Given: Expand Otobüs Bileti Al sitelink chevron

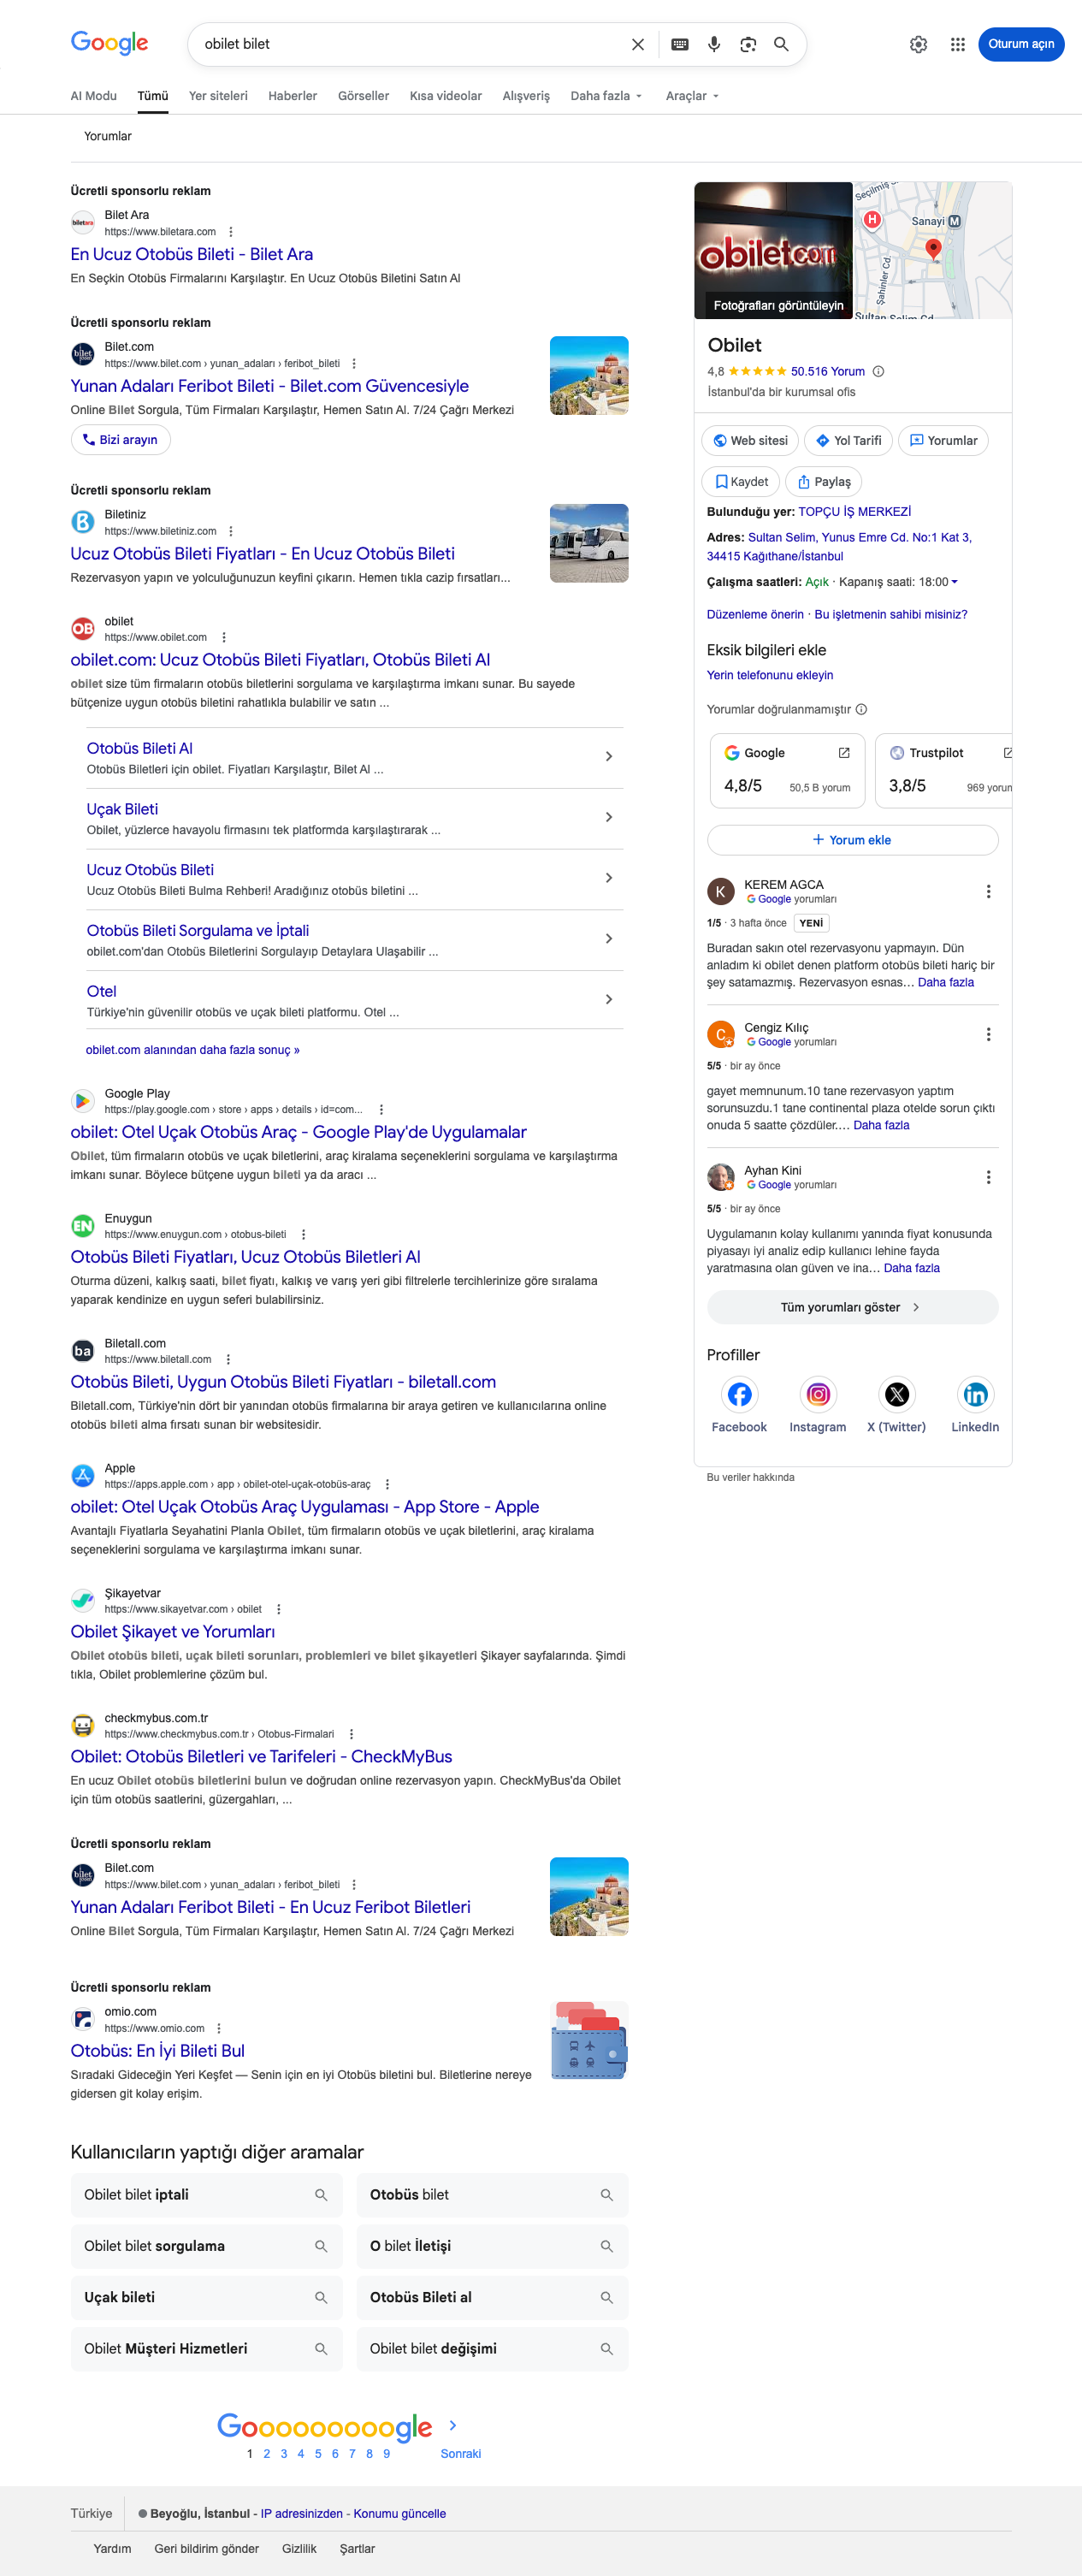Looking at the screenshot, I should [609, 757].
